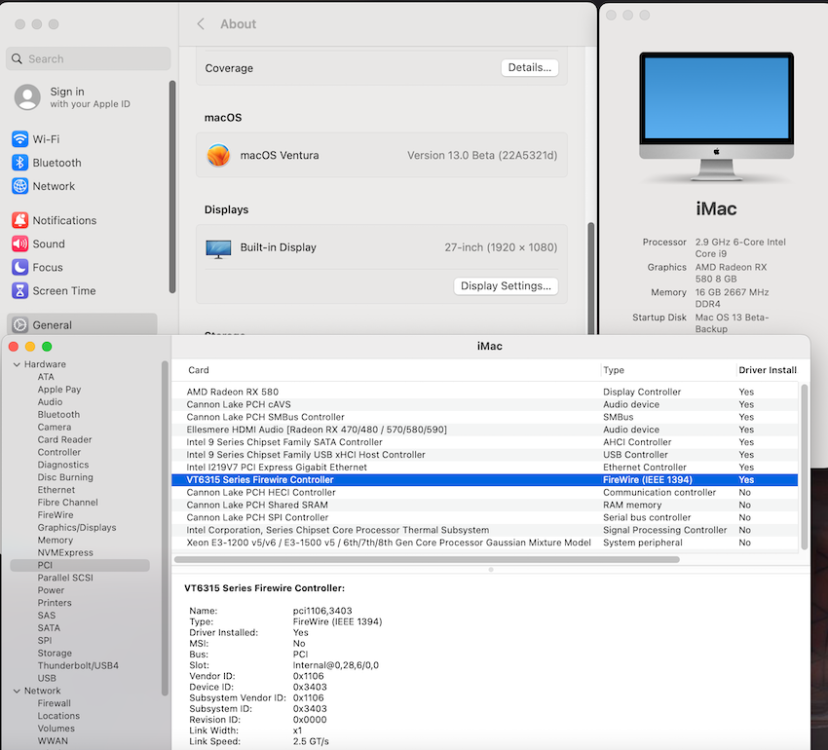
Task: Select Disc Burning in Hardware list
Action: click(65, 477)
